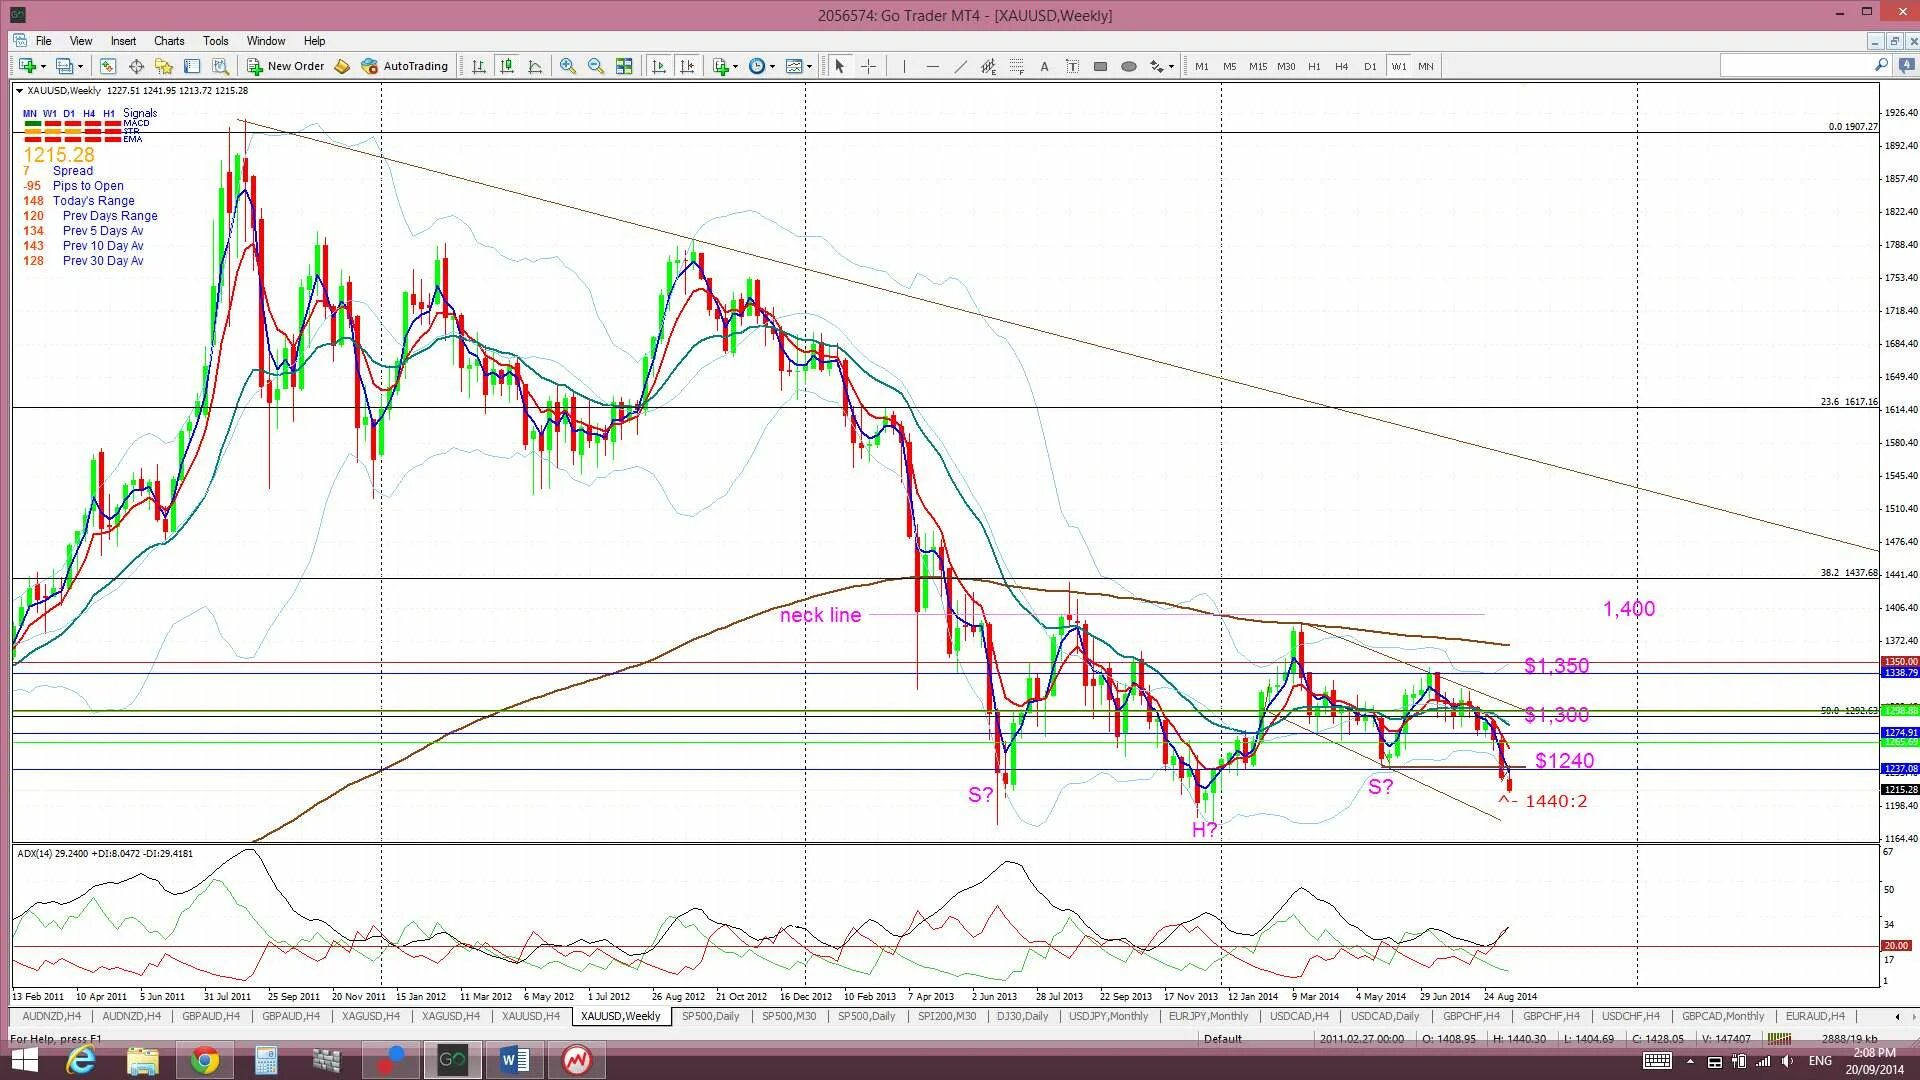The height and width of the screenshot is (1080, 1920).
Task: Select the draw ellipse tool
Action: point(1128,66)
